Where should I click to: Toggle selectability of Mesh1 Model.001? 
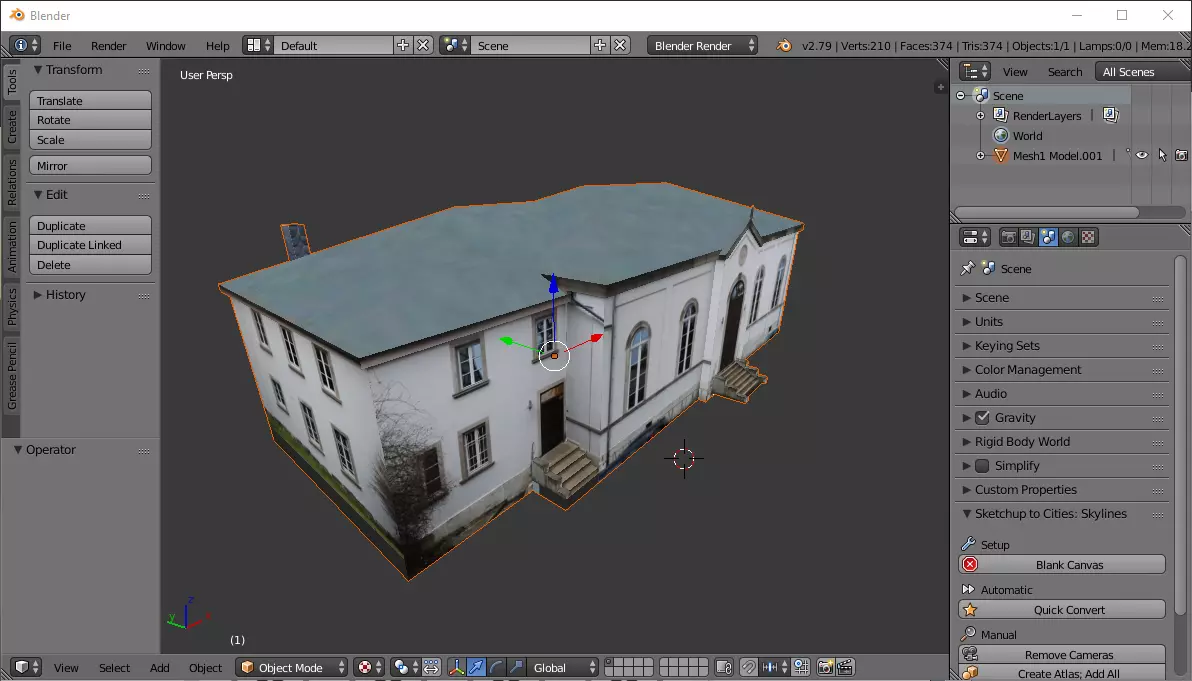pyautogui.click(x=1162, y=156)
